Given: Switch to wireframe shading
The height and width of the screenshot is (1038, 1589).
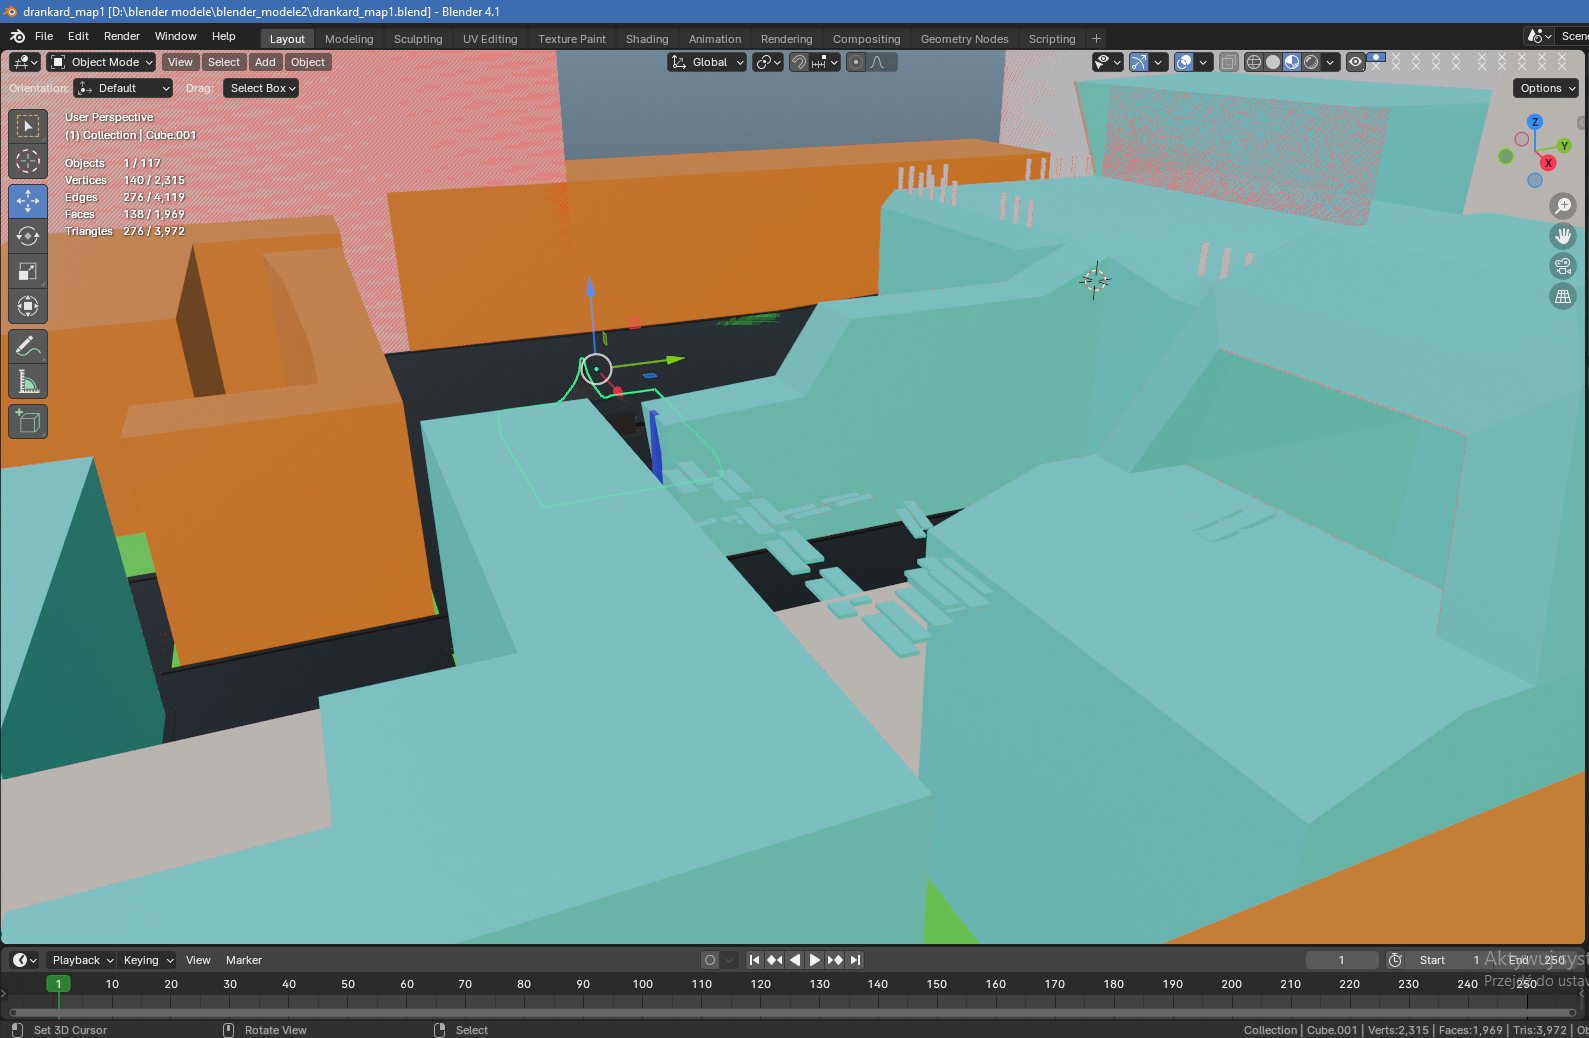Looking at the screenshot, I should (x=1254, y=62).
